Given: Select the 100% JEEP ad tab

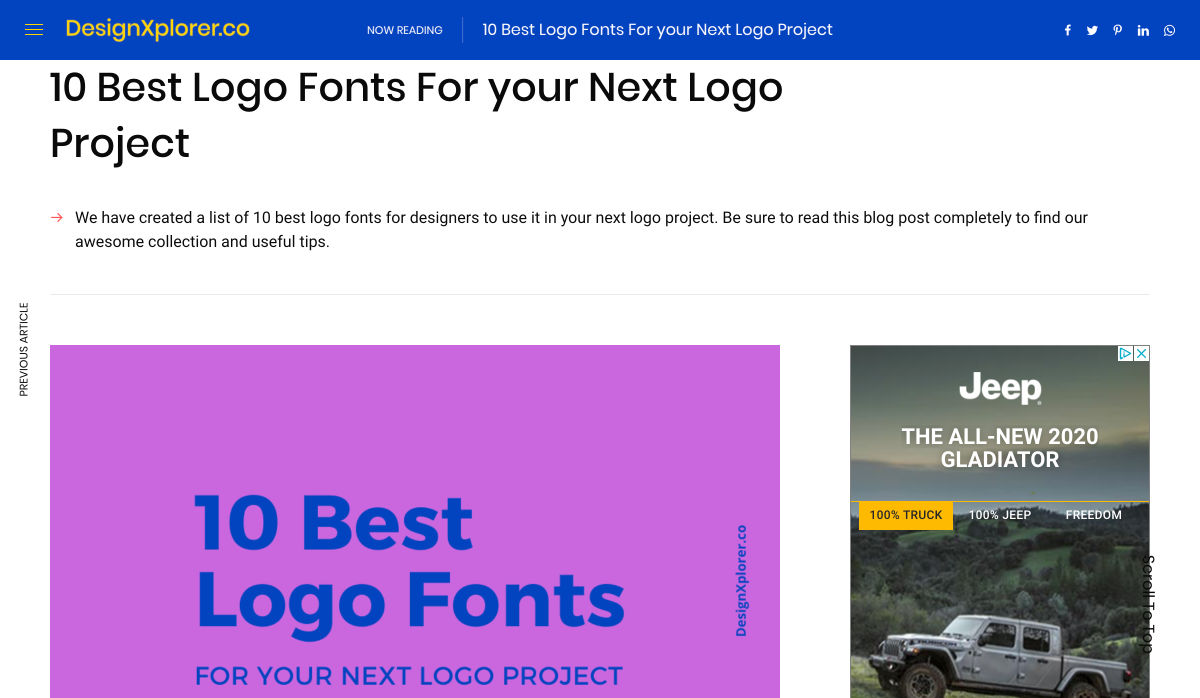Looking at the screenshot, I should click(x=1000, y=515).
